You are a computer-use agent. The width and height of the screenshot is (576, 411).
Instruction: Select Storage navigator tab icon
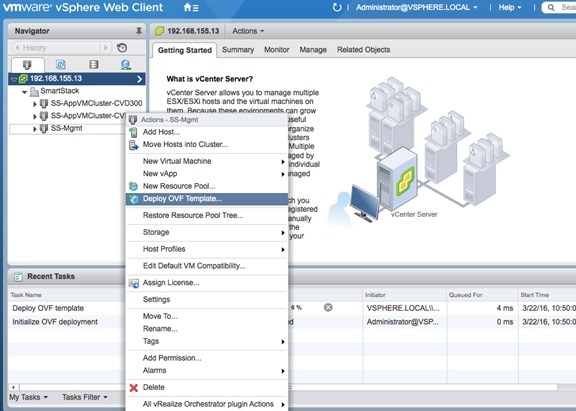(94, 65)
